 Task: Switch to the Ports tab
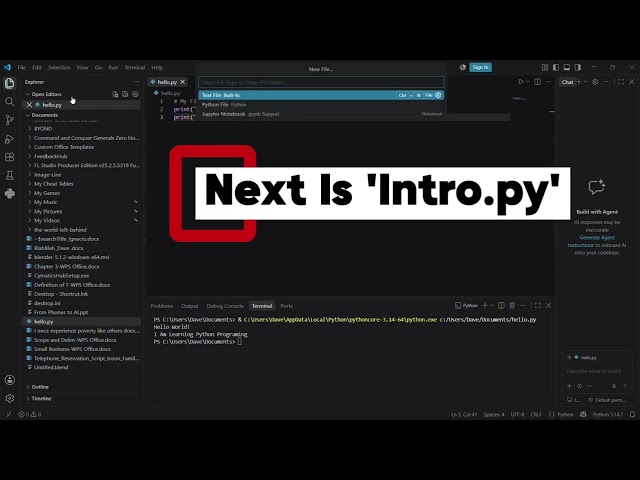(287, 306)
